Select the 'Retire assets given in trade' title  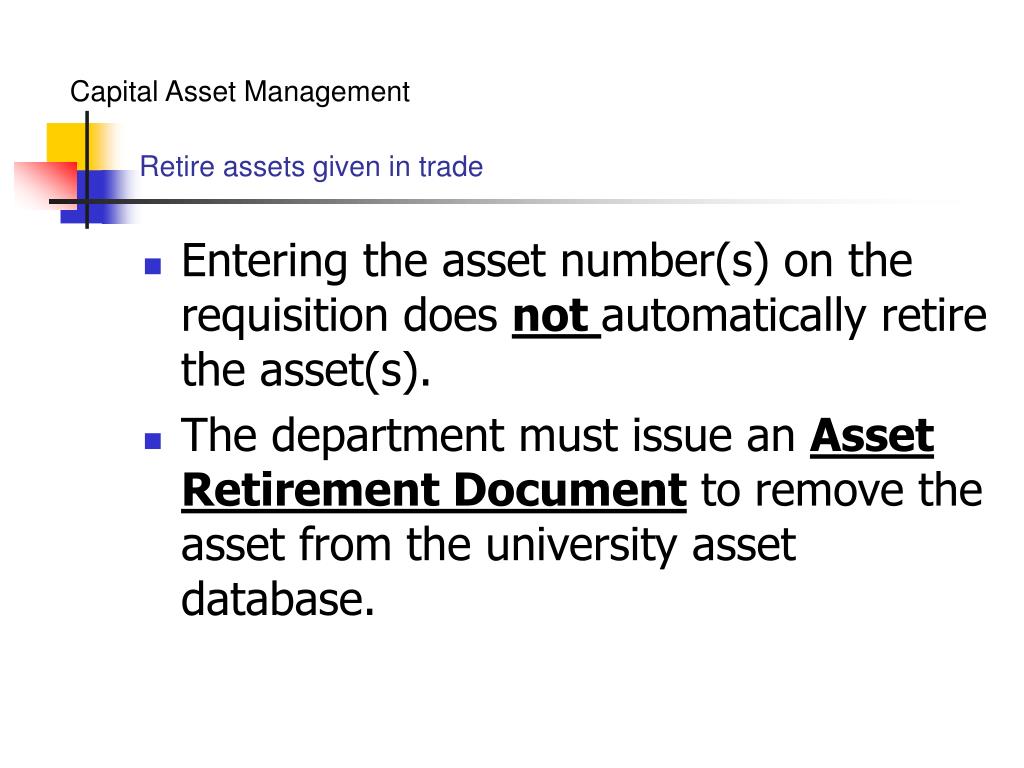(312, 167)
